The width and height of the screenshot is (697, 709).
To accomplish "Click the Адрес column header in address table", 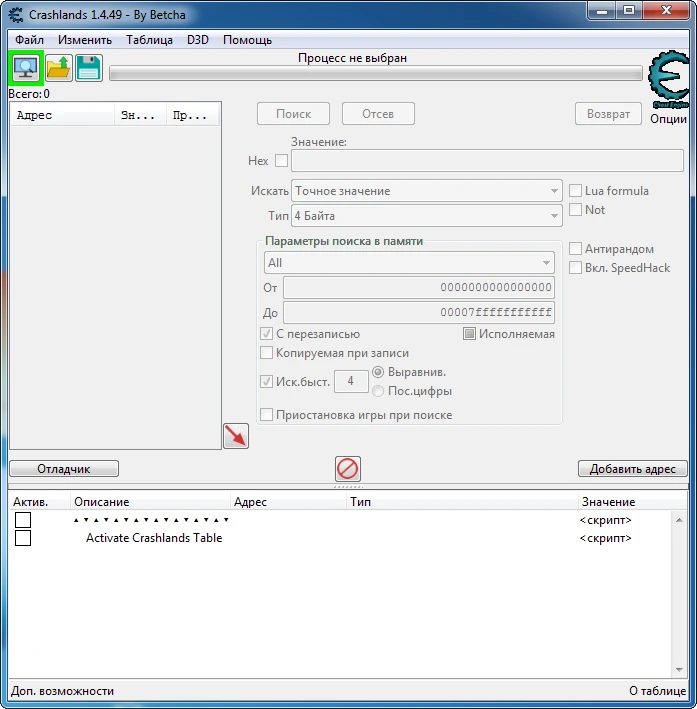I will (x=288, y=501).
